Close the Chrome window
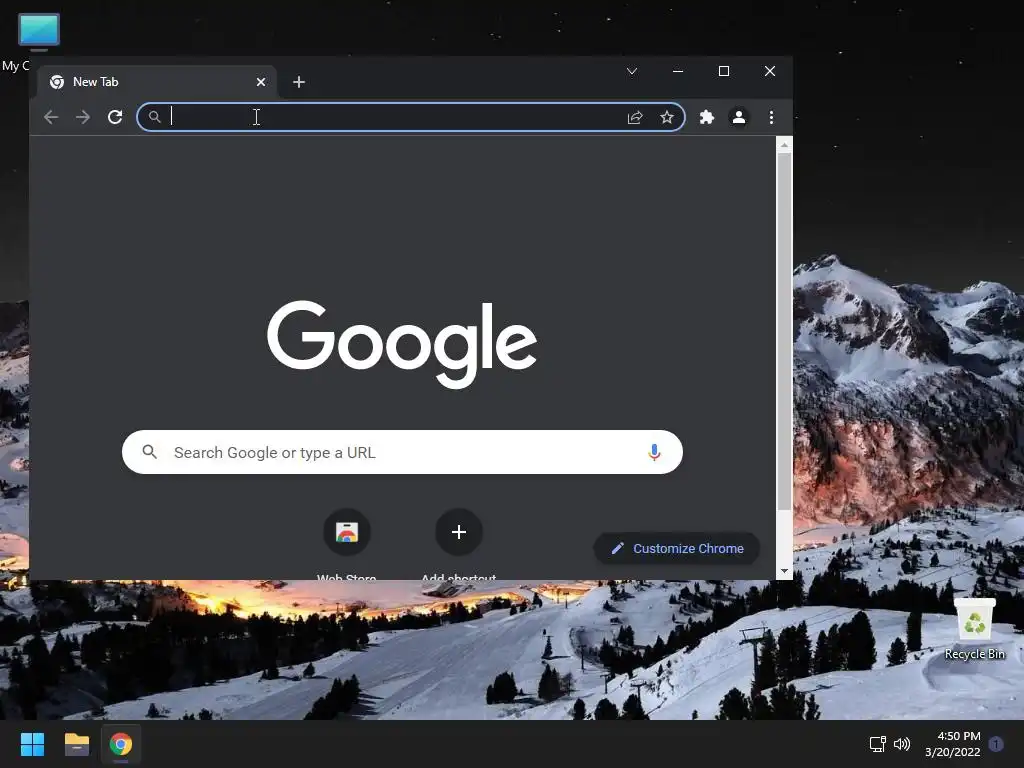This screenshot has width=1024, height=768. tap(770, 71)
